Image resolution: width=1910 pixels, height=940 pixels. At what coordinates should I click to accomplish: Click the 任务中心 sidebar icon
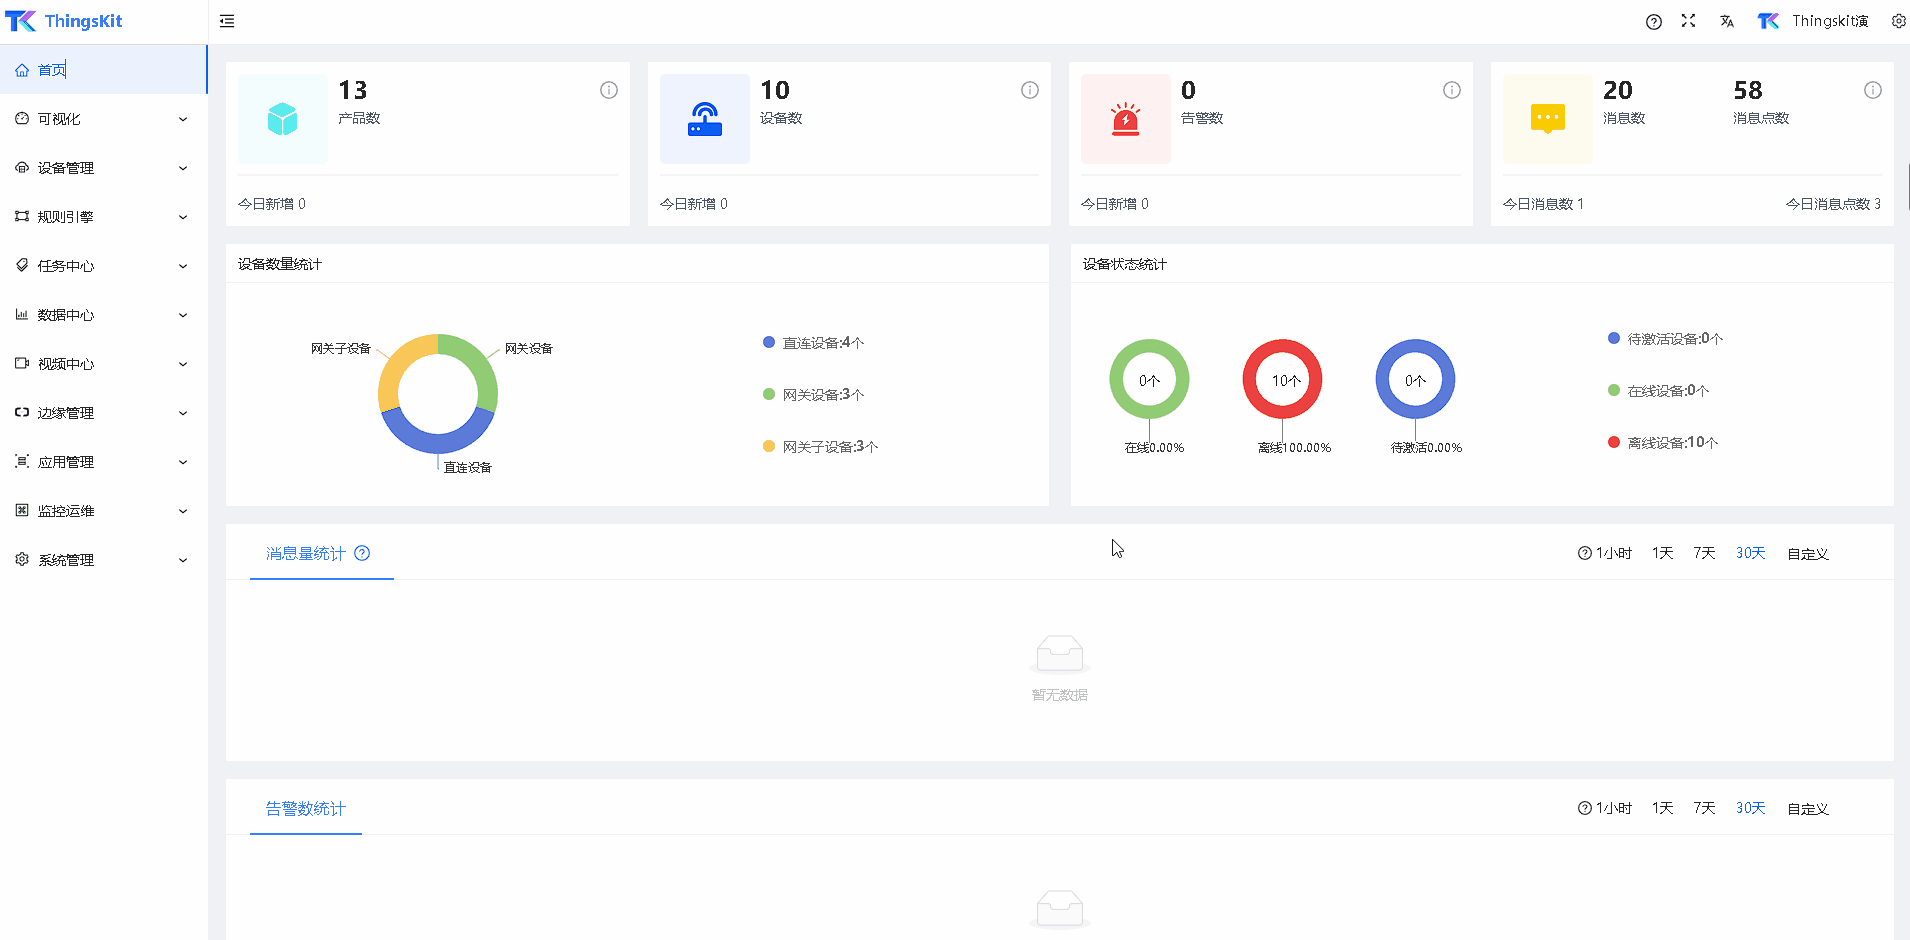22,266
